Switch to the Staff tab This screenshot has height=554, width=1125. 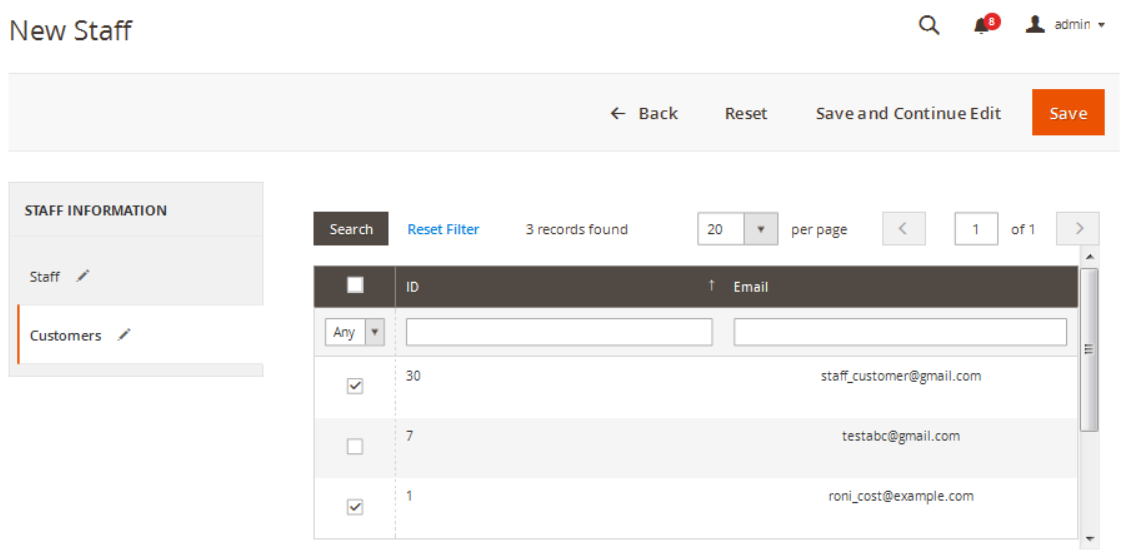[45, 276]
